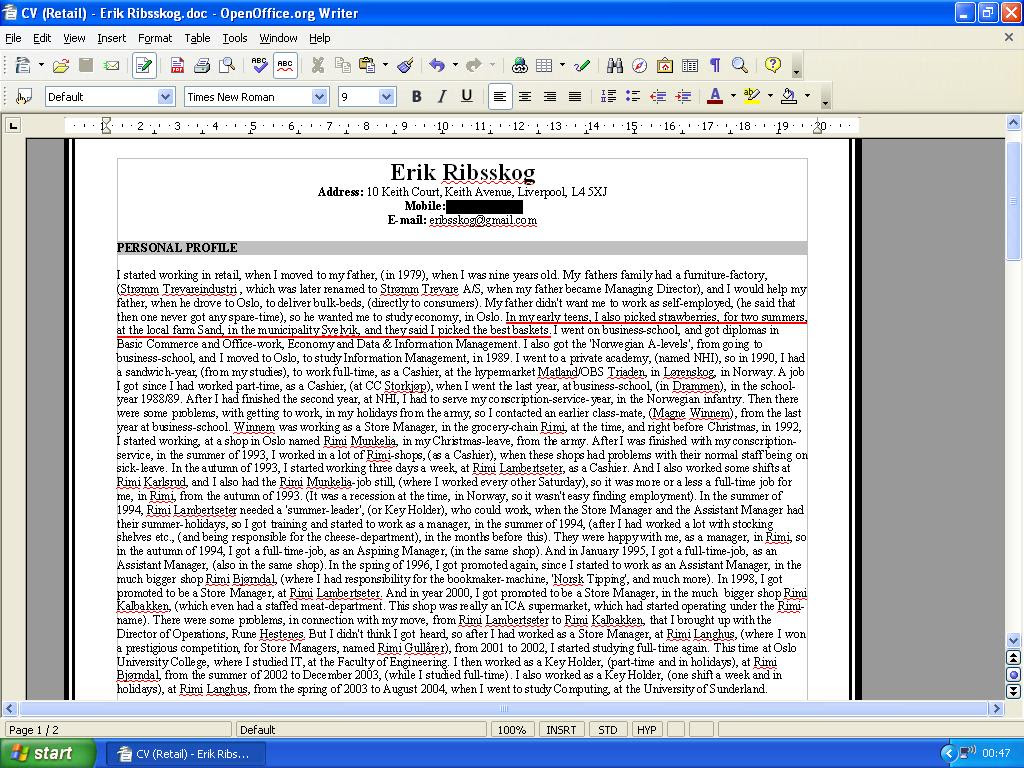
Task: Open Times New Roman font dropdown
Action: pos(319,97)
